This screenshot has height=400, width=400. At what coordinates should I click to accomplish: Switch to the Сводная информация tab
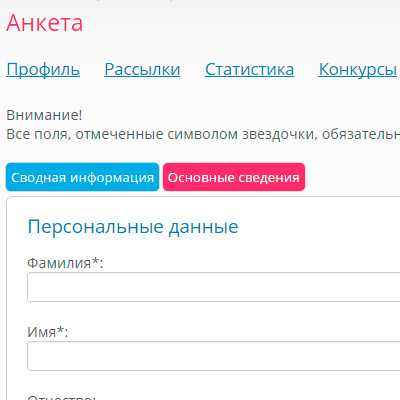[82, 177]
